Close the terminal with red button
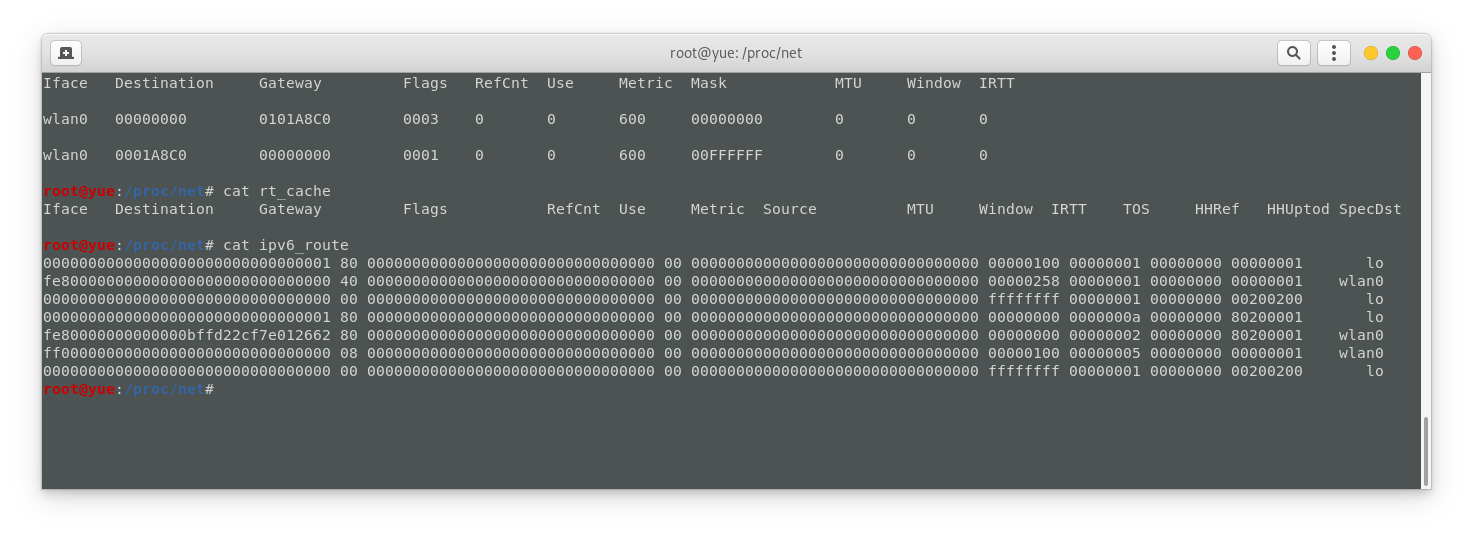 pyautogui.click(x=1415, y=53)
